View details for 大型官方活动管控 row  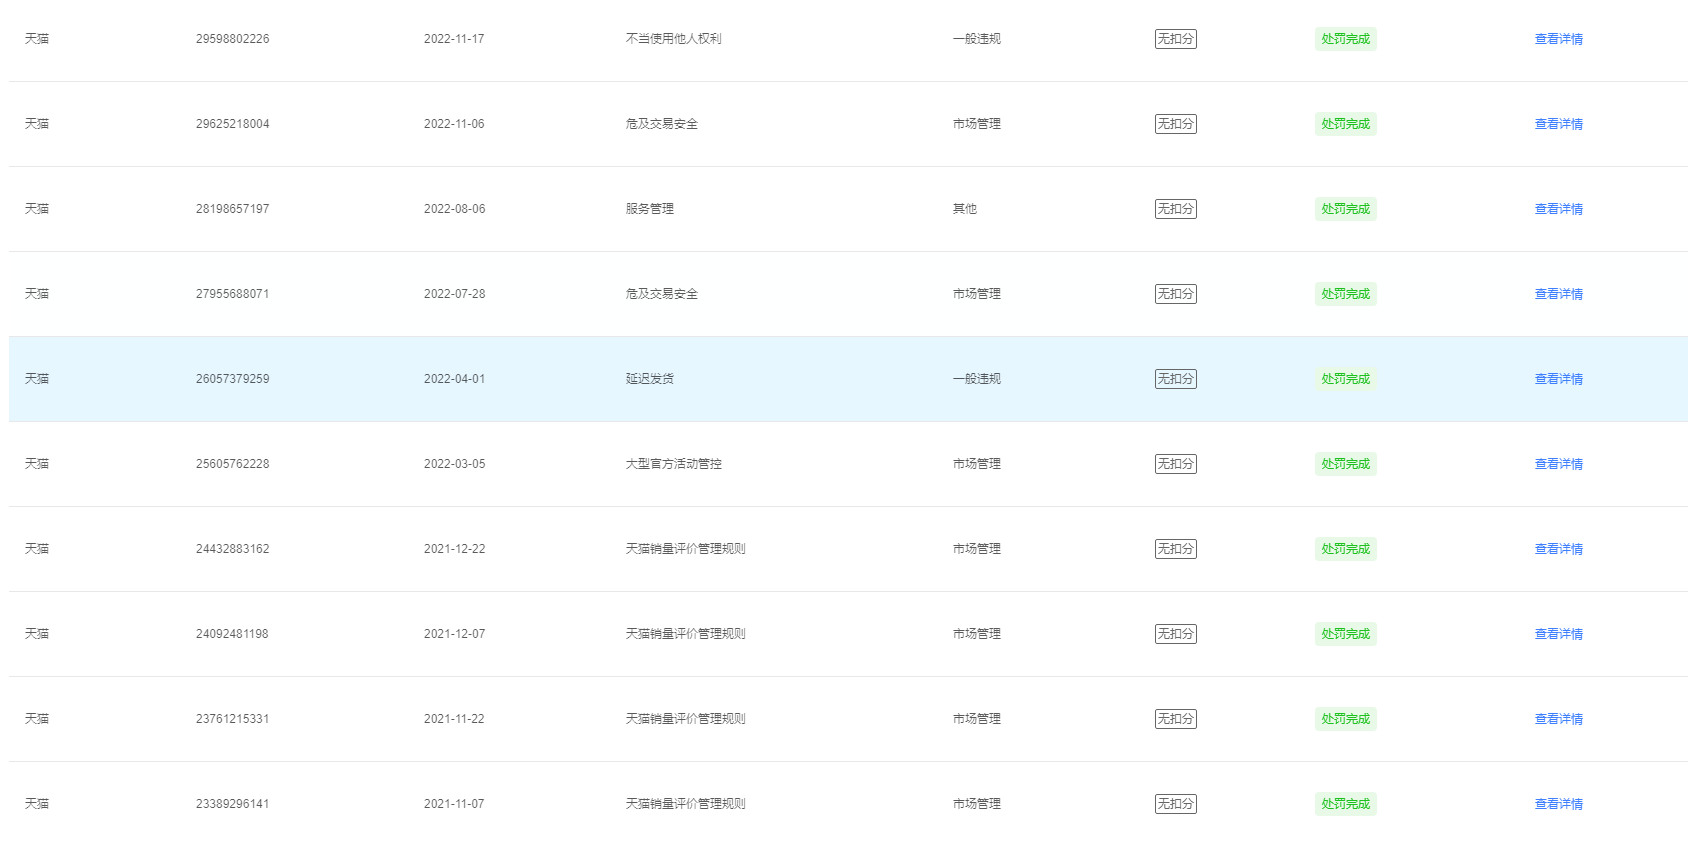pos(1558,464)
